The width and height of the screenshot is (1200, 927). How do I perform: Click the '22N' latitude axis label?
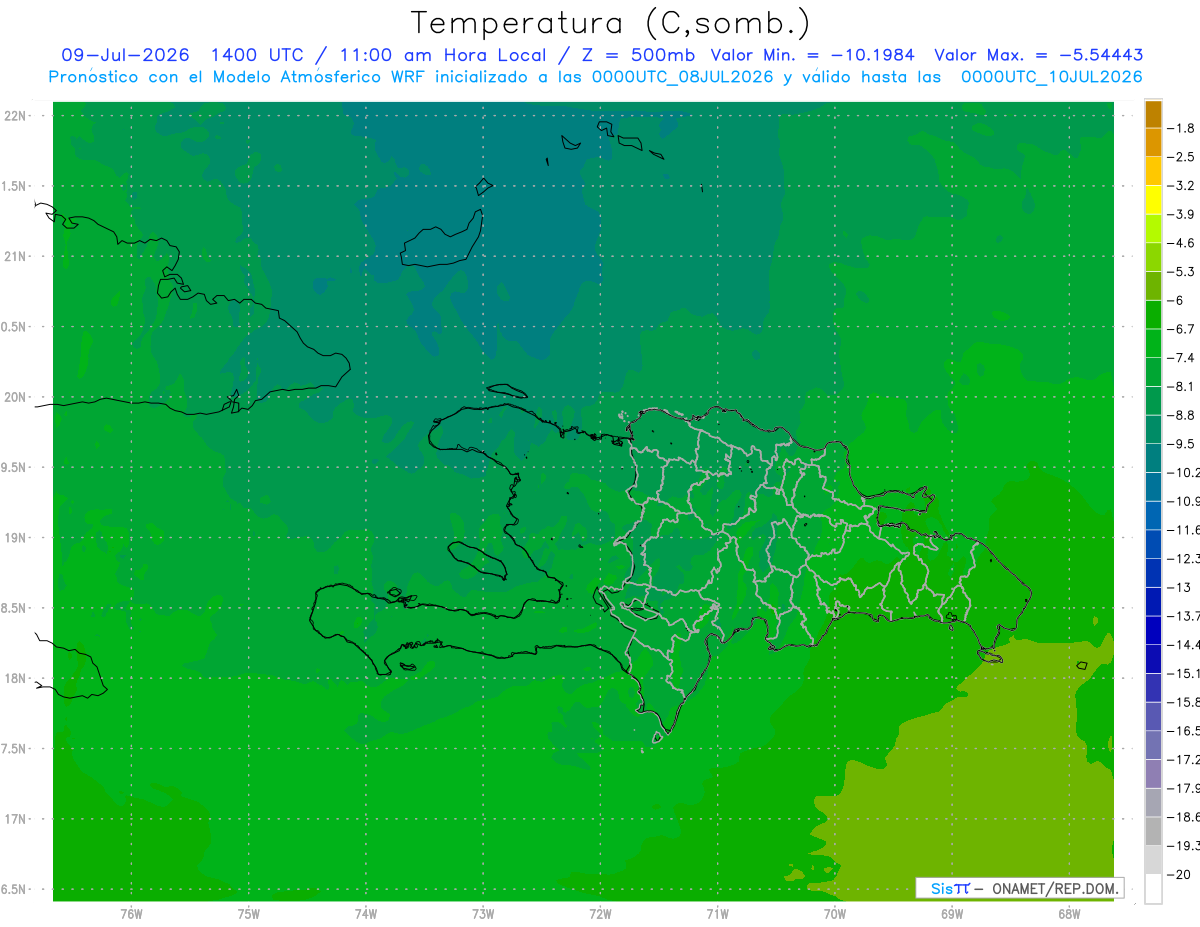pyautogui.click(x=15, y=116)
